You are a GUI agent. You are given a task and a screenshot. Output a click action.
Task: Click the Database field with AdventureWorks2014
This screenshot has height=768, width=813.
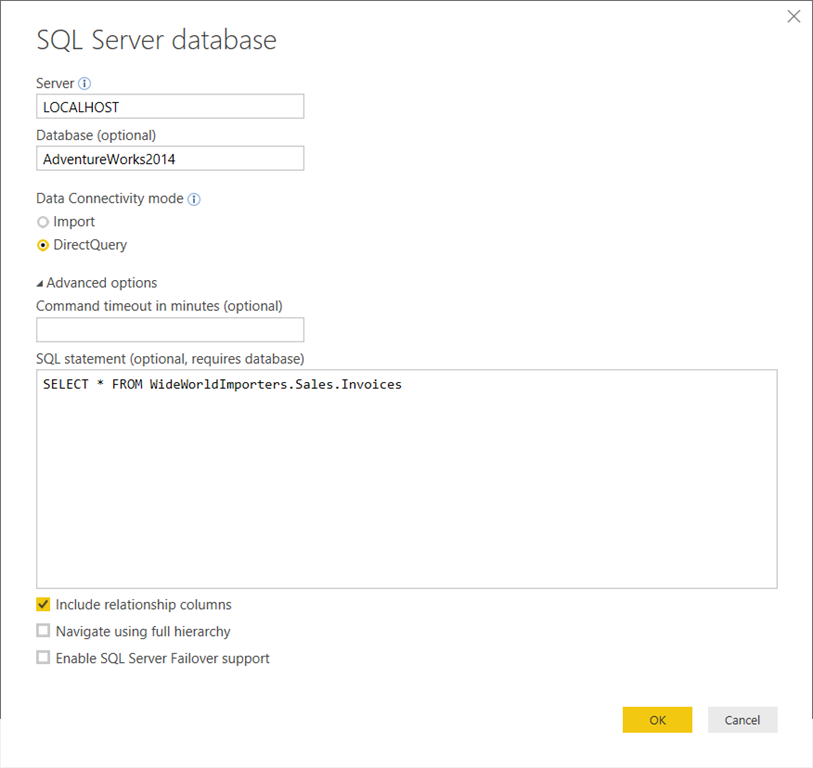pos(170,159)
